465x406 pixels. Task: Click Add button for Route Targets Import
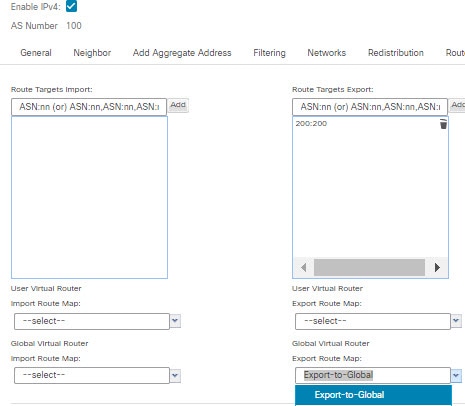[178, 105]
